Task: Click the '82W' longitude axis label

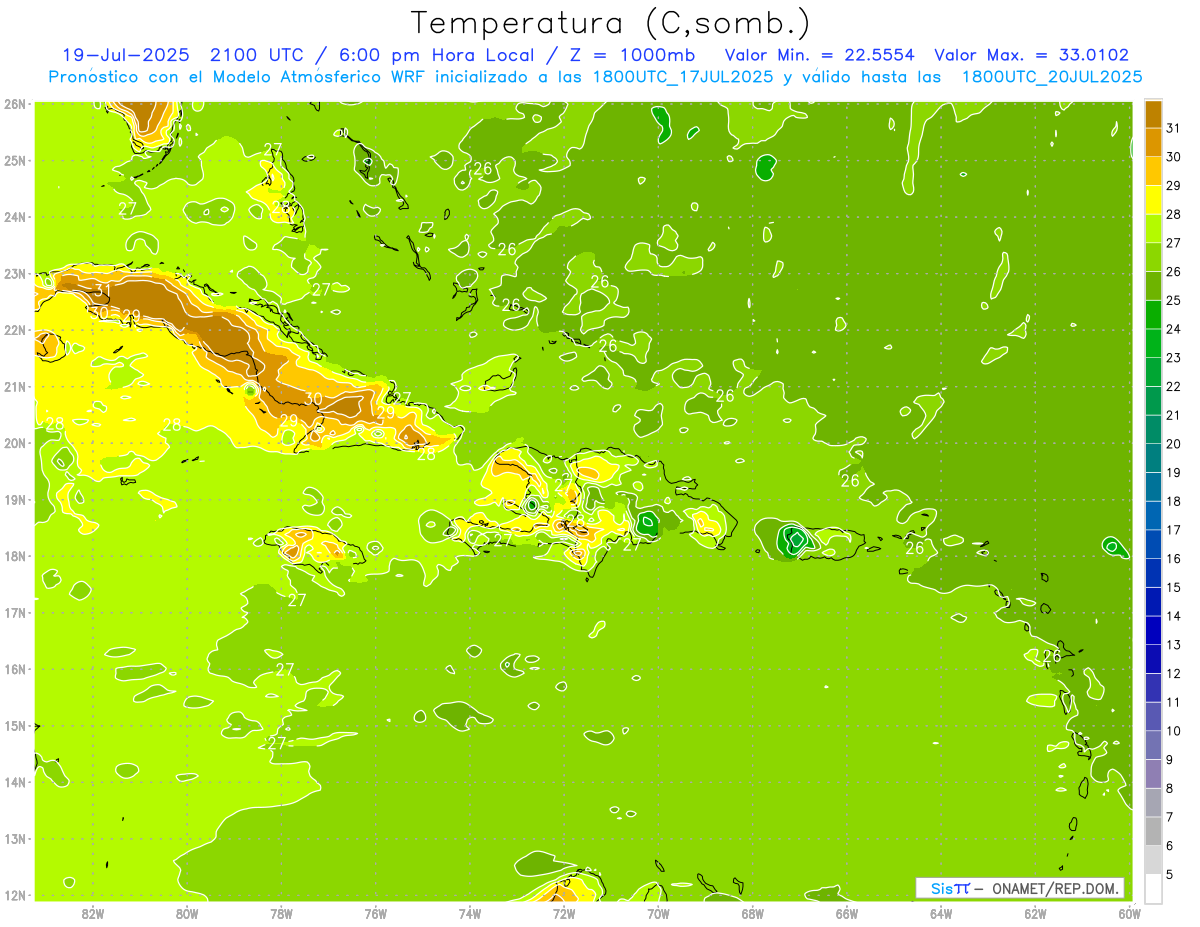Action: pos(93,913)
